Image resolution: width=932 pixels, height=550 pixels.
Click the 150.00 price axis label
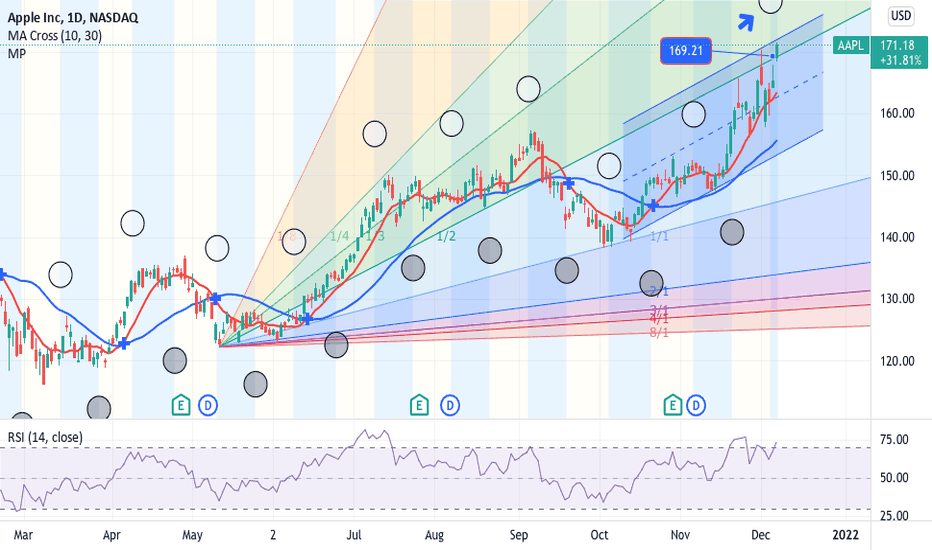[x=897, y=175]
